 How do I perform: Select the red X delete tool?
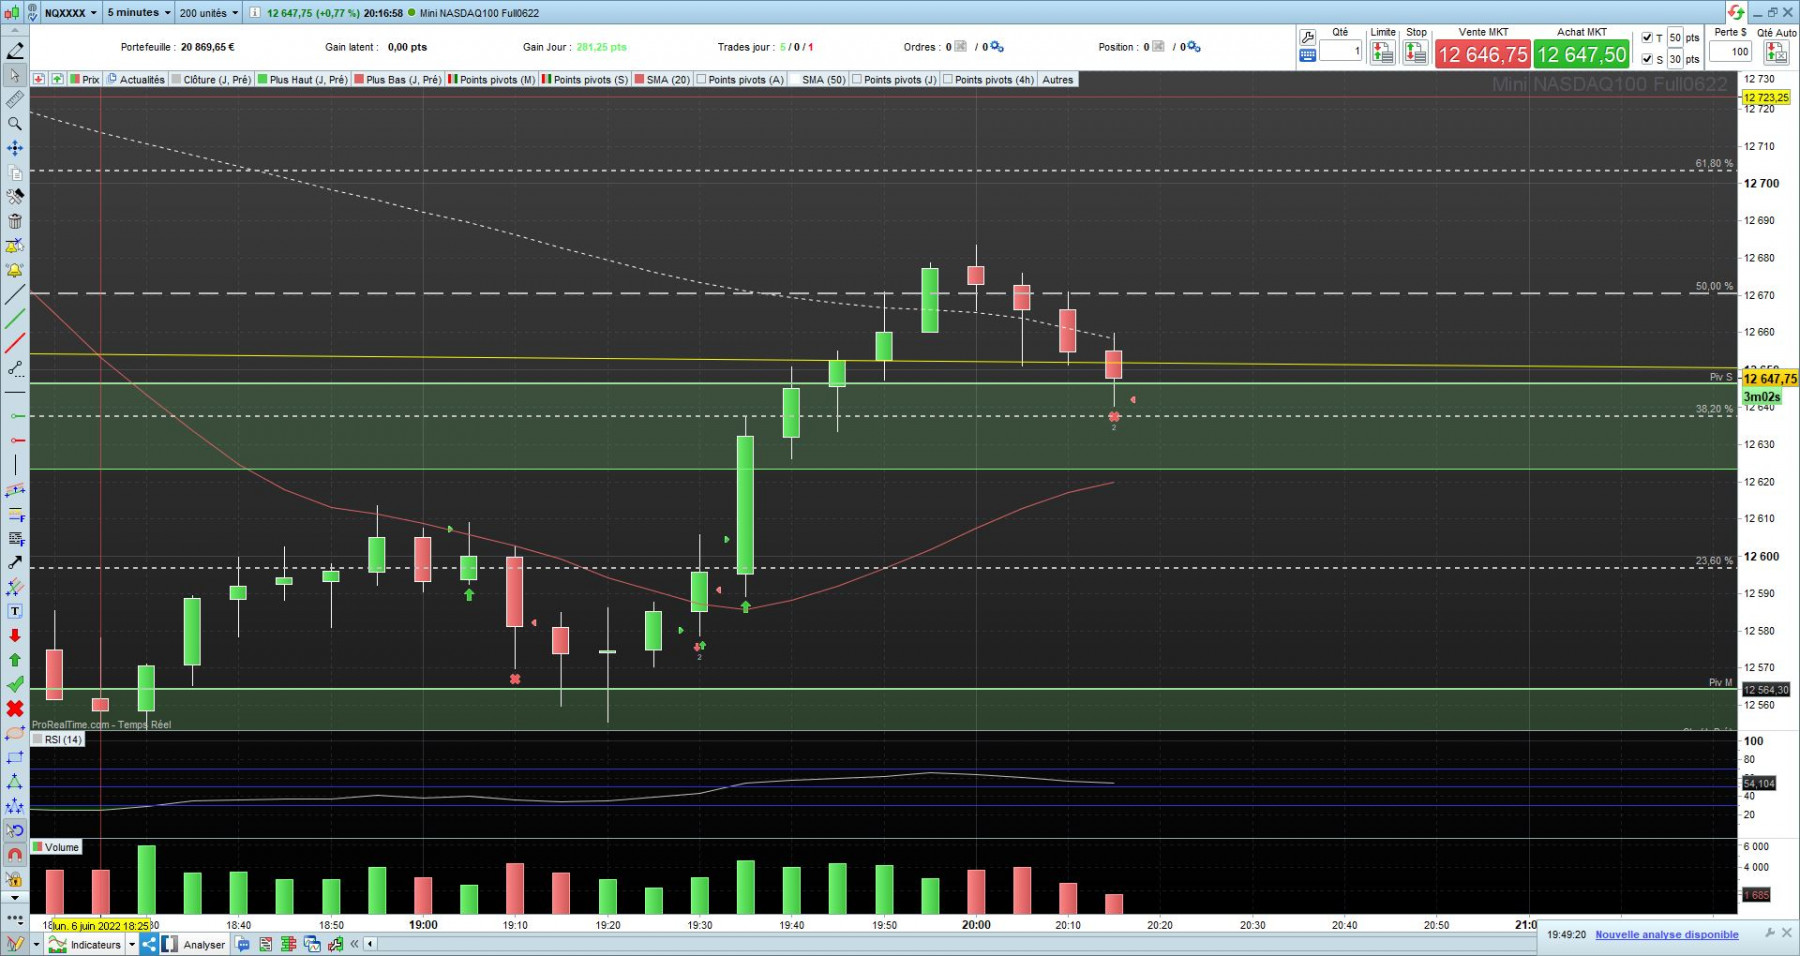14,709
